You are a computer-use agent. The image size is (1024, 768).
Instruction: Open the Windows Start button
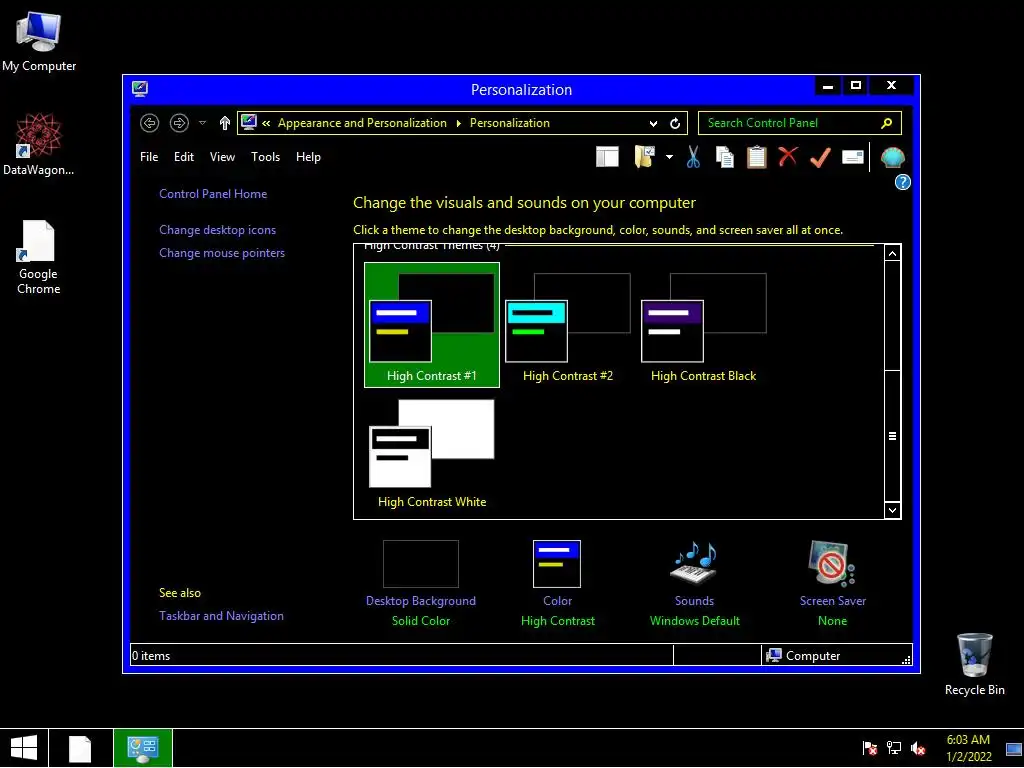click(x=24, y=748)
